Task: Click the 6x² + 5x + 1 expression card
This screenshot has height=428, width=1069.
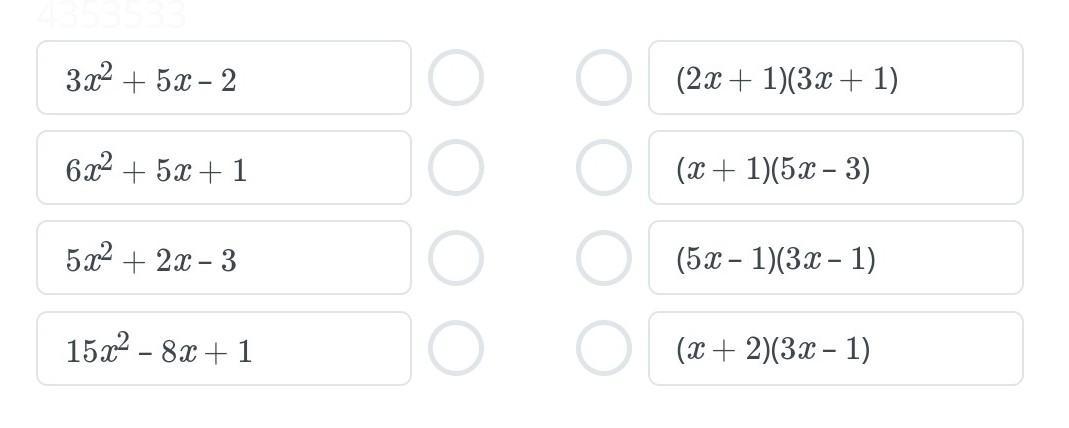Action: tap(224, 168)
